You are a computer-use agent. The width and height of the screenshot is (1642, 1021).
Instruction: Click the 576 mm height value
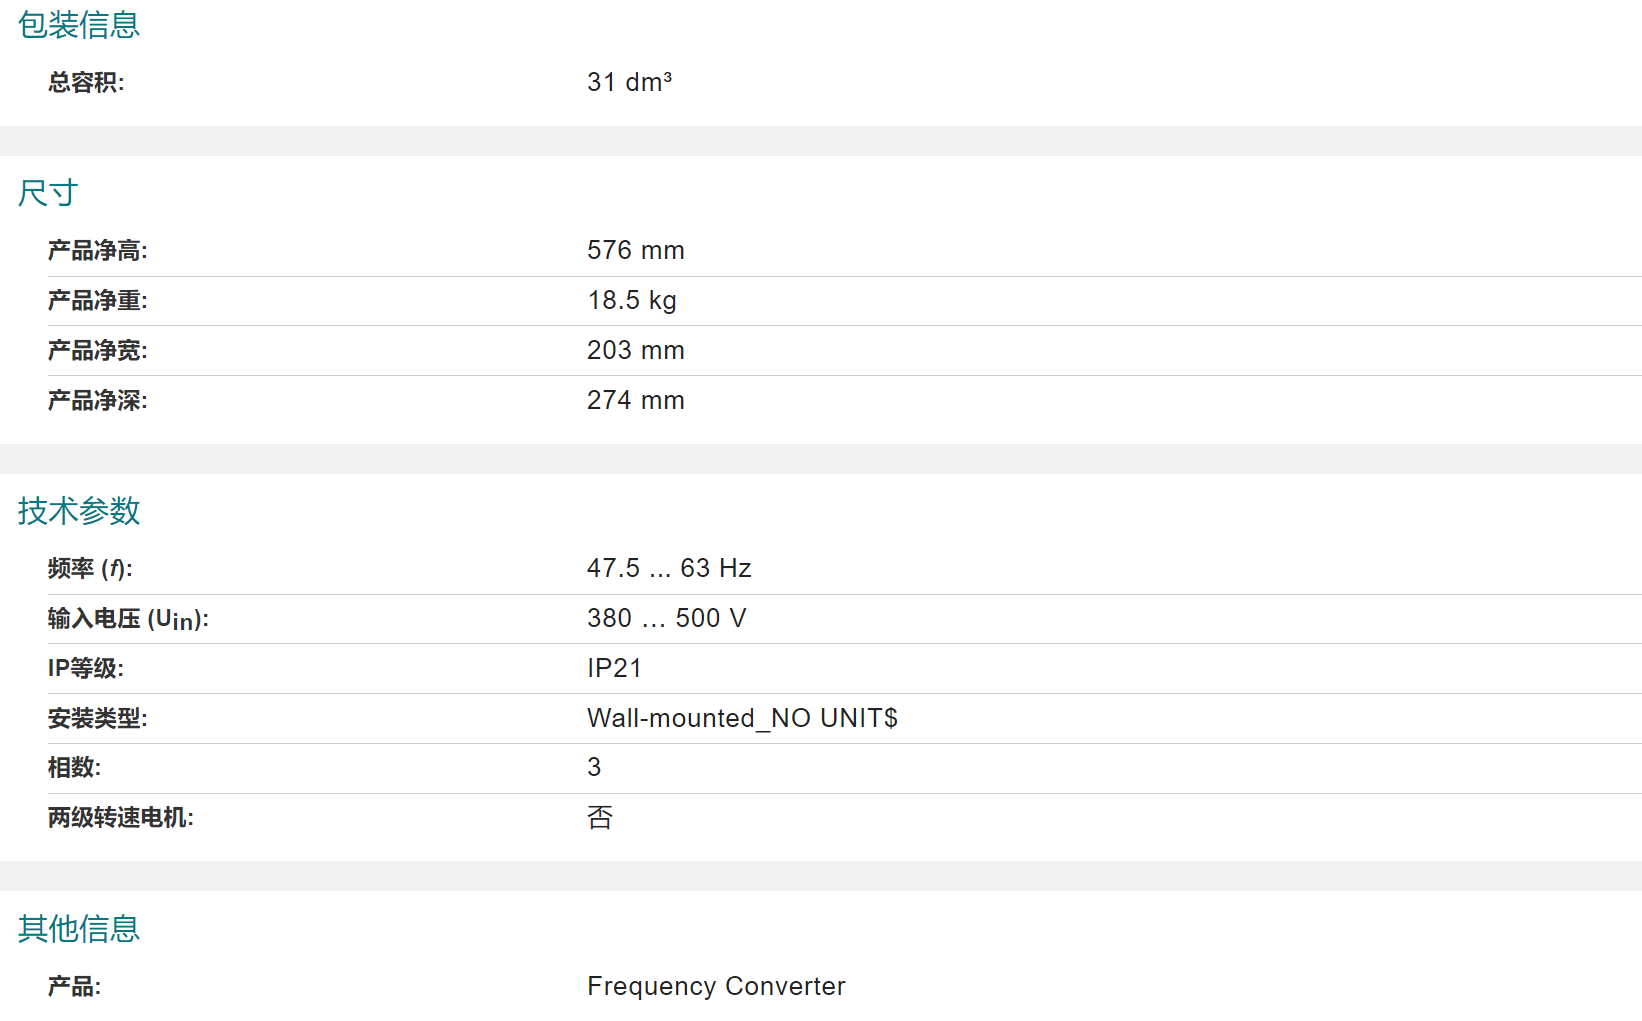pyautogui.click(x=636, y=250)
